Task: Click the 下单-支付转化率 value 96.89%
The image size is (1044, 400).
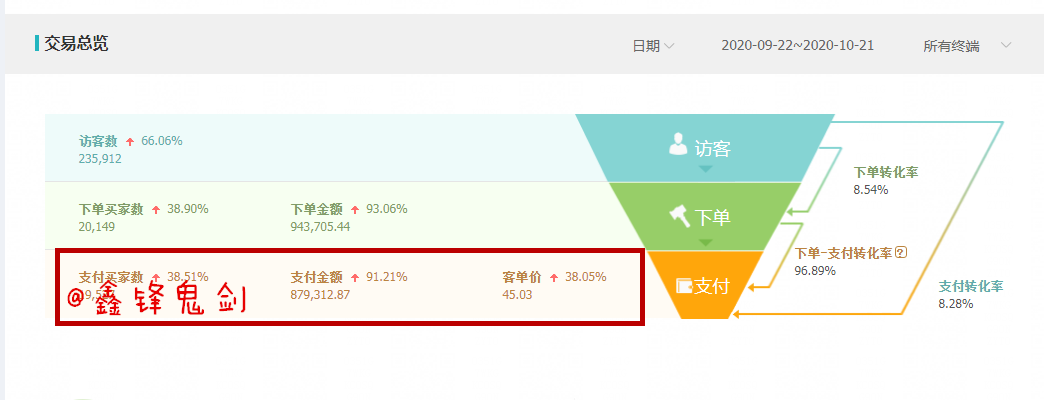Action: point(815,270)
